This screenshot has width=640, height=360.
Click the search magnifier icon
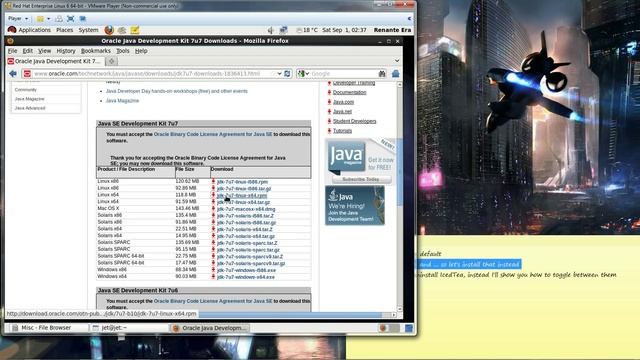tap(382, 73)
